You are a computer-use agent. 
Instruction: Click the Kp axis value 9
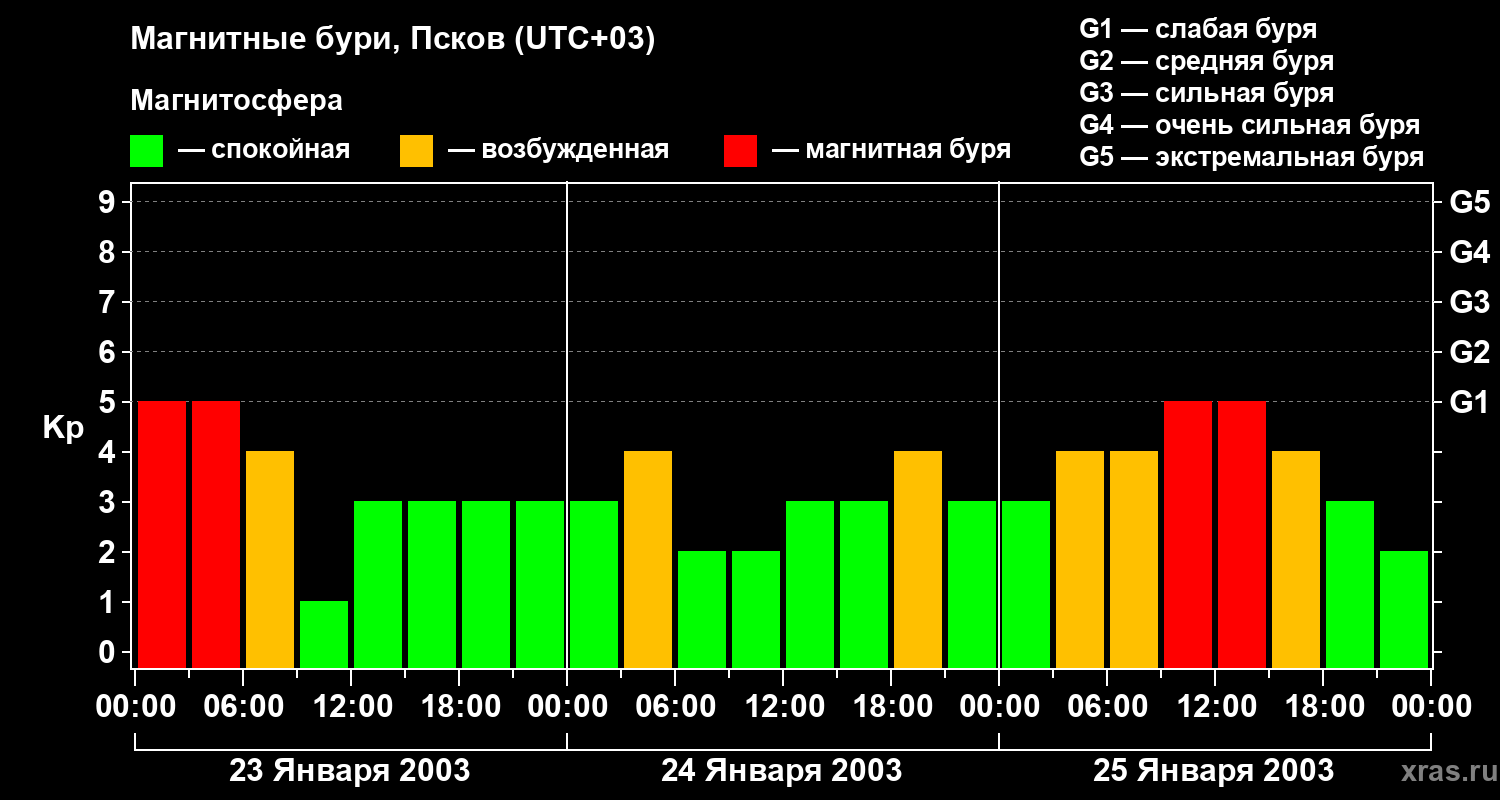pyautogui.click(x=109, y=202)
